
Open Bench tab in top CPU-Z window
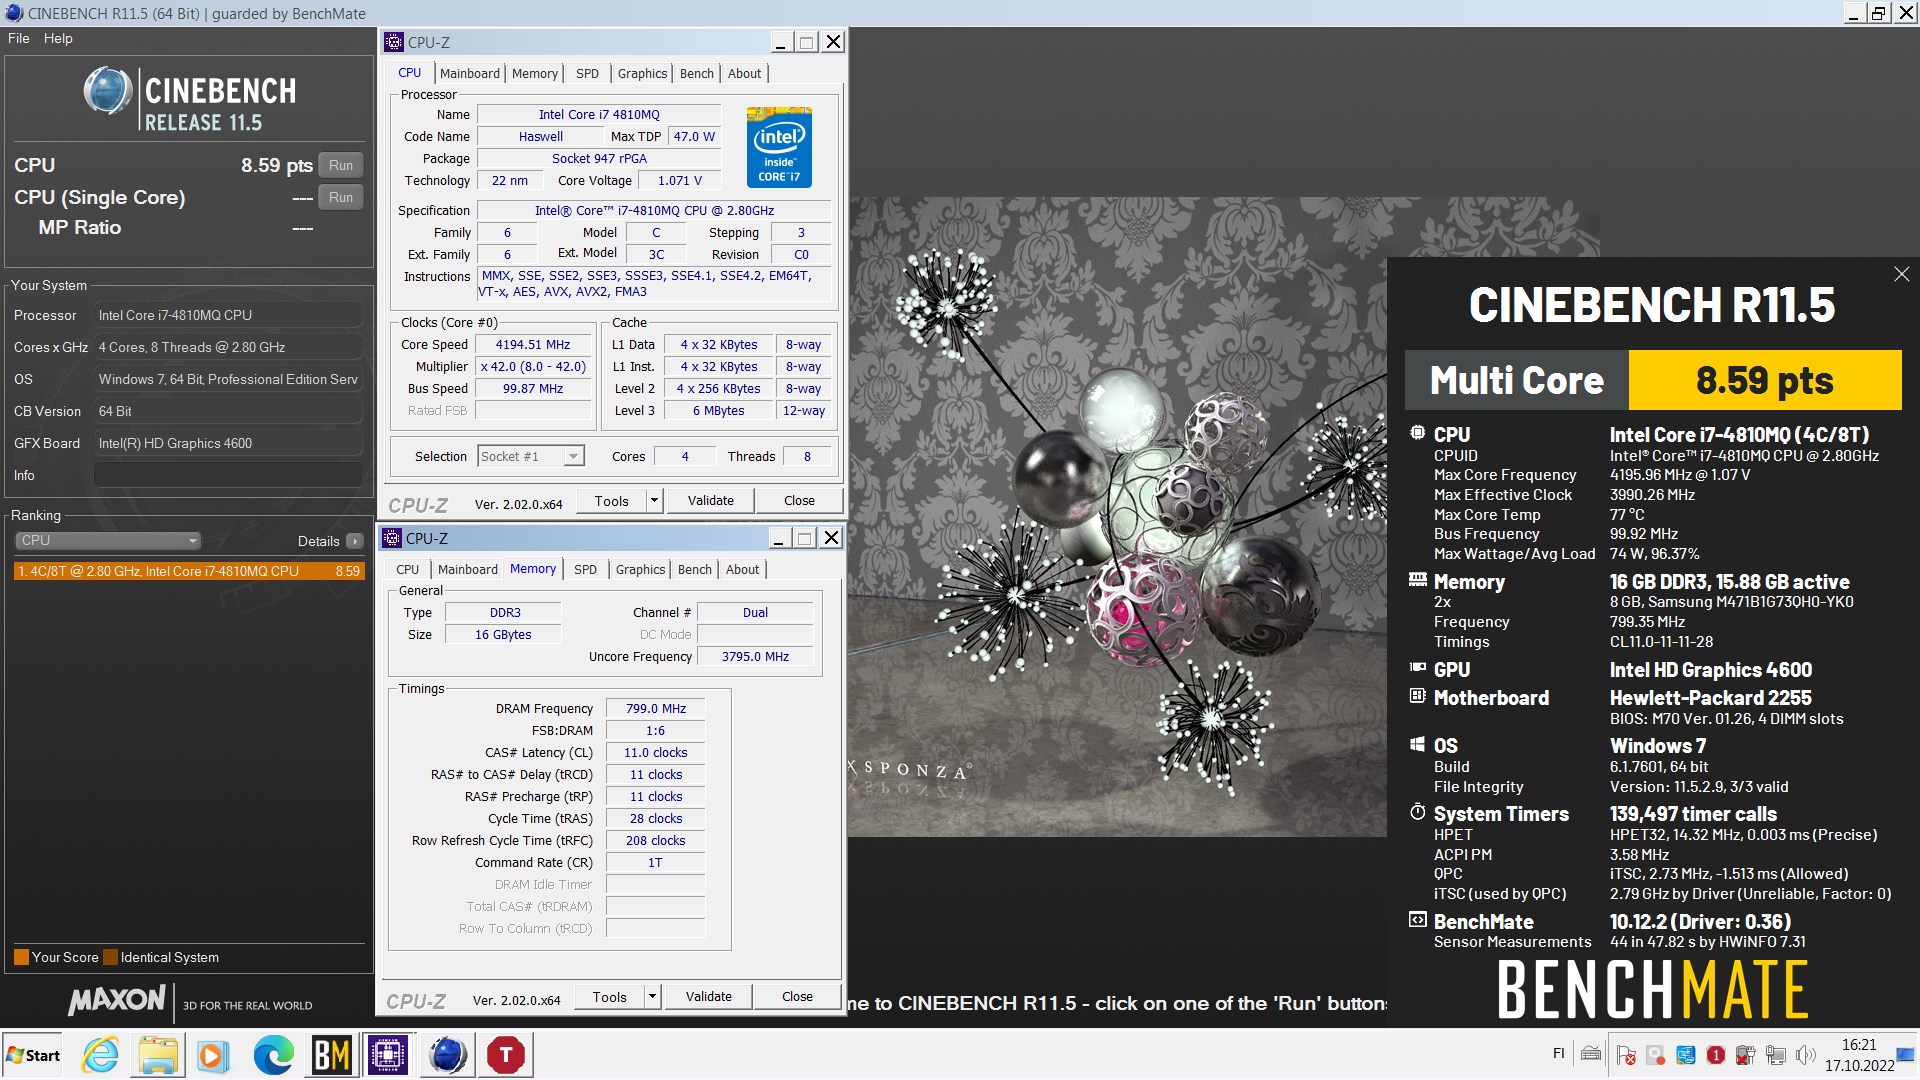coord(697,74)
